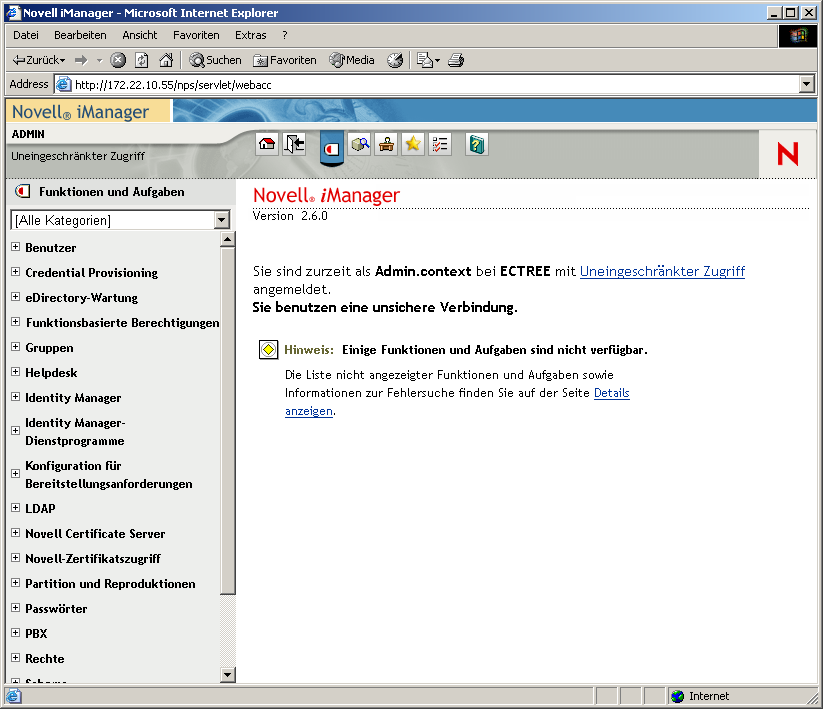The width and height of the screenshot is (823, 709).
Task: Click the printer icon in the toolbar
Action: pyautogui.click(x=455, y=59)
